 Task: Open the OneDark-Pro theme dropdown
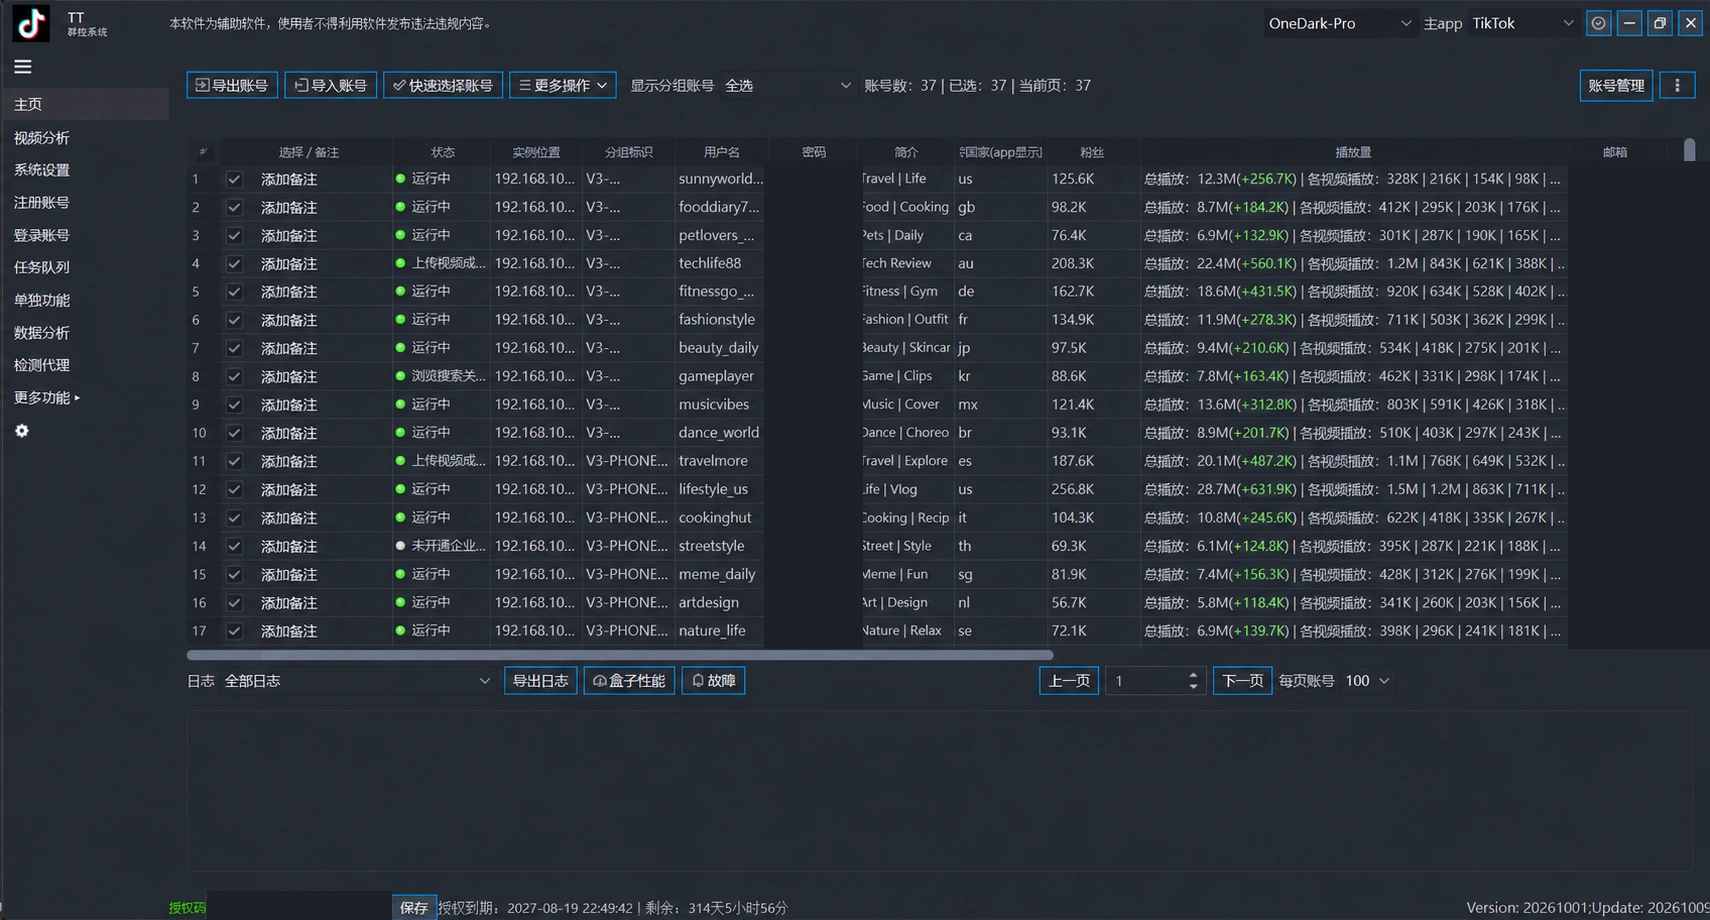pos(1339,23)
